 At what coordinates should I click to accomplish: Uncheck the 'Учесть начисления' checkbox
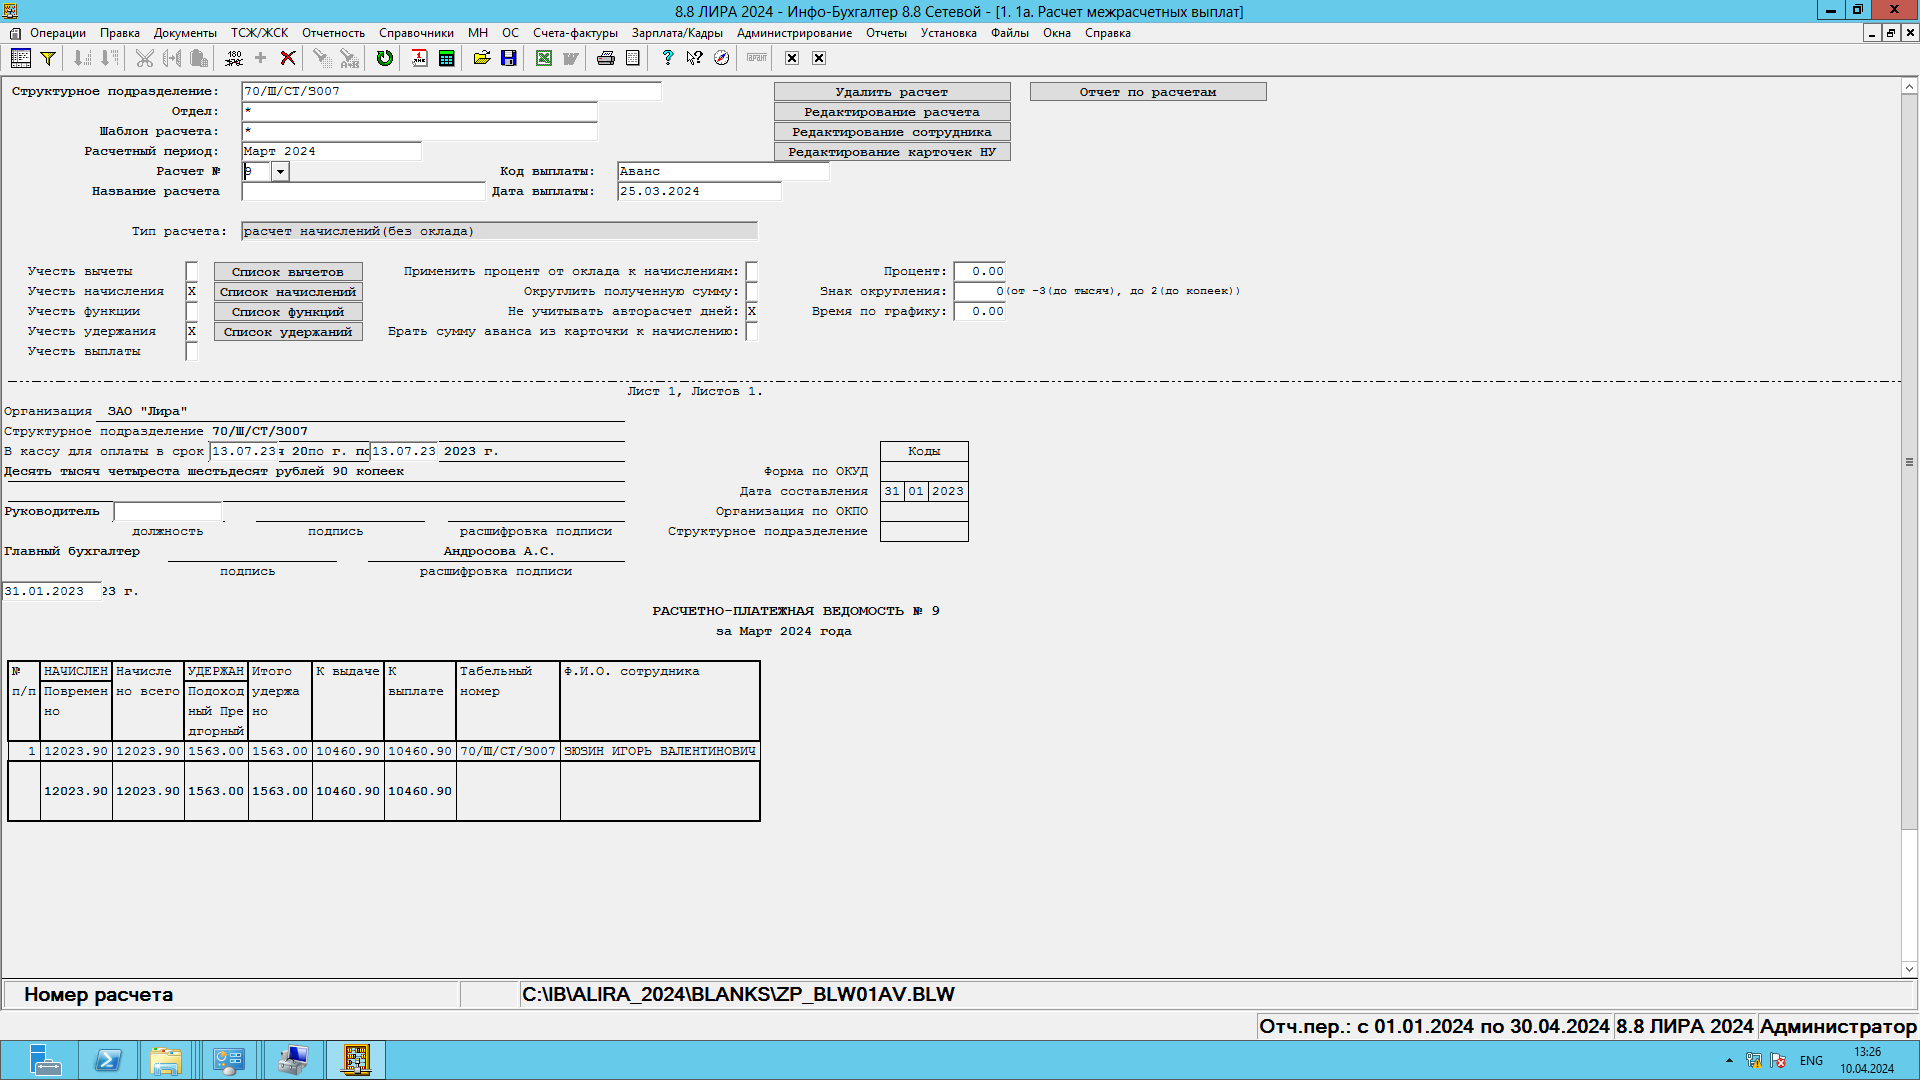tap(192, 291)
